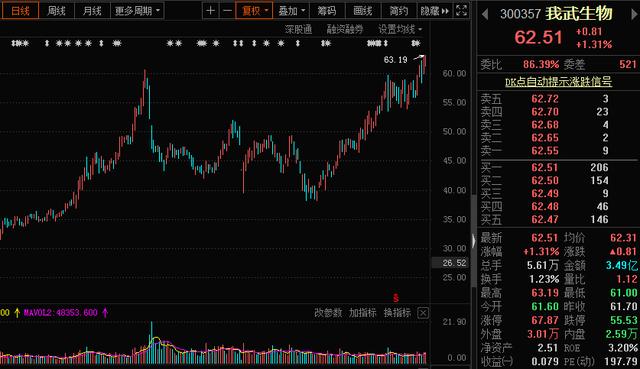Switch to the 月线 monthly chart tab
The image size is (640, 369).
[92, 11]
